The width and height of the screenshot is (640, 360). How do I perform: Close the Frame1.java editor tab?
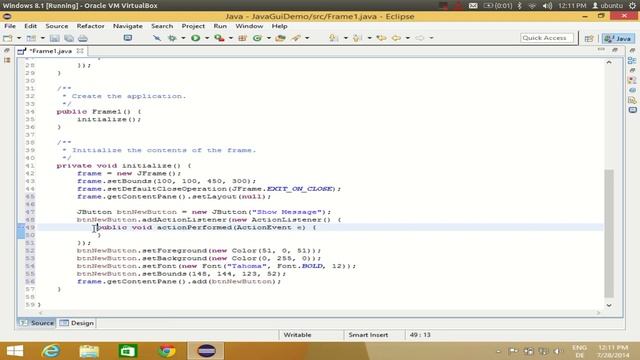click(x=80, y=51)
